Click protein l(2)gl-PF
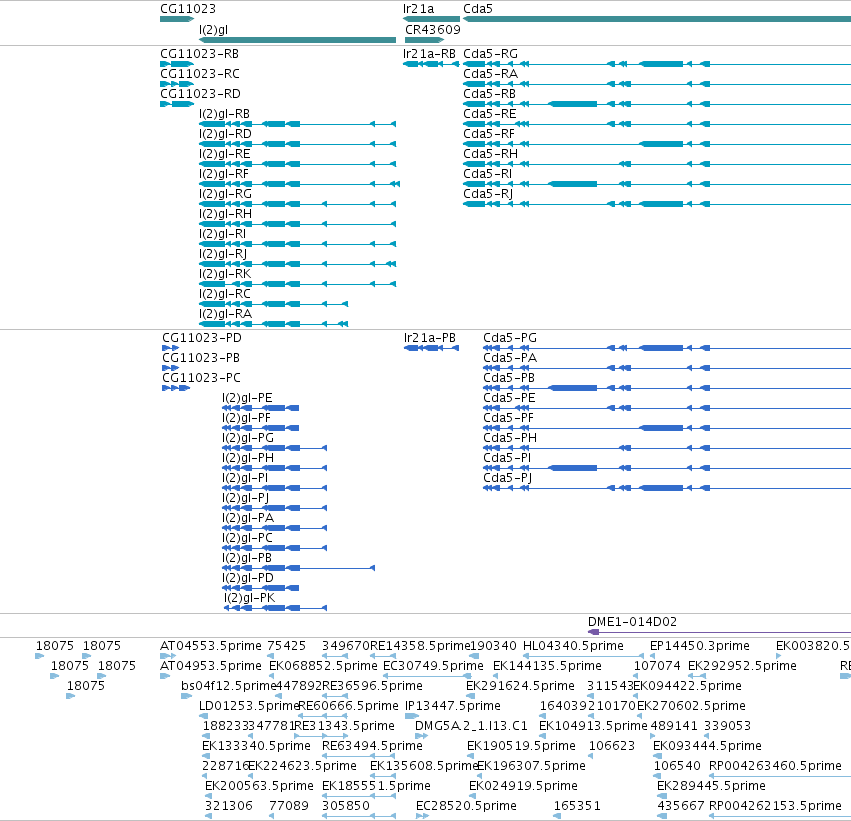This screenshot has height=821, width=851. 261,428
